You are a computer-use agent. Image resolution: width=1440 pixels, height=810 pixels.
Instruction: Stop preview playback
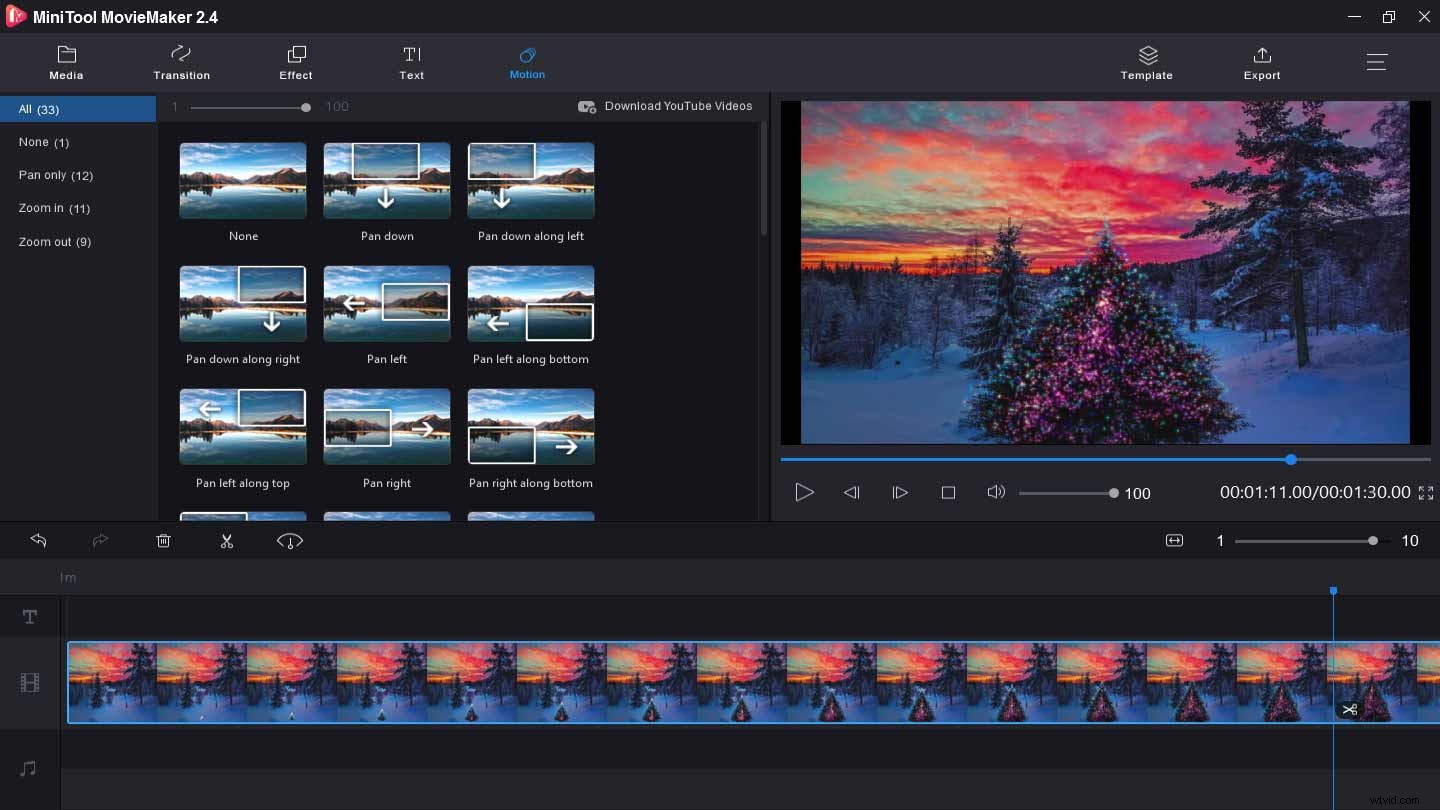click(948, 492)
